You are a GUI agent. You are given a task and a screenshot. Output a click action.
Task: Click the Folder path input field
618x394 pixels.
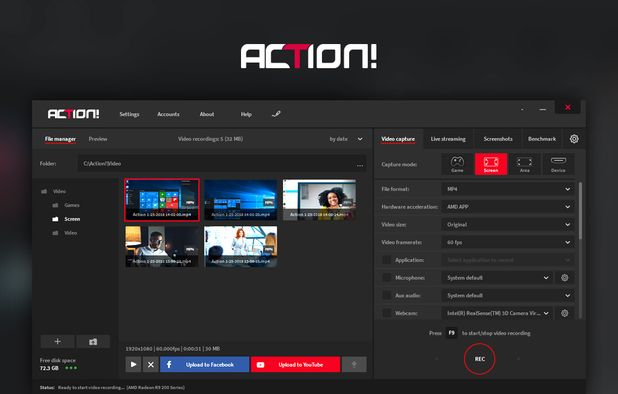[222, 164]
